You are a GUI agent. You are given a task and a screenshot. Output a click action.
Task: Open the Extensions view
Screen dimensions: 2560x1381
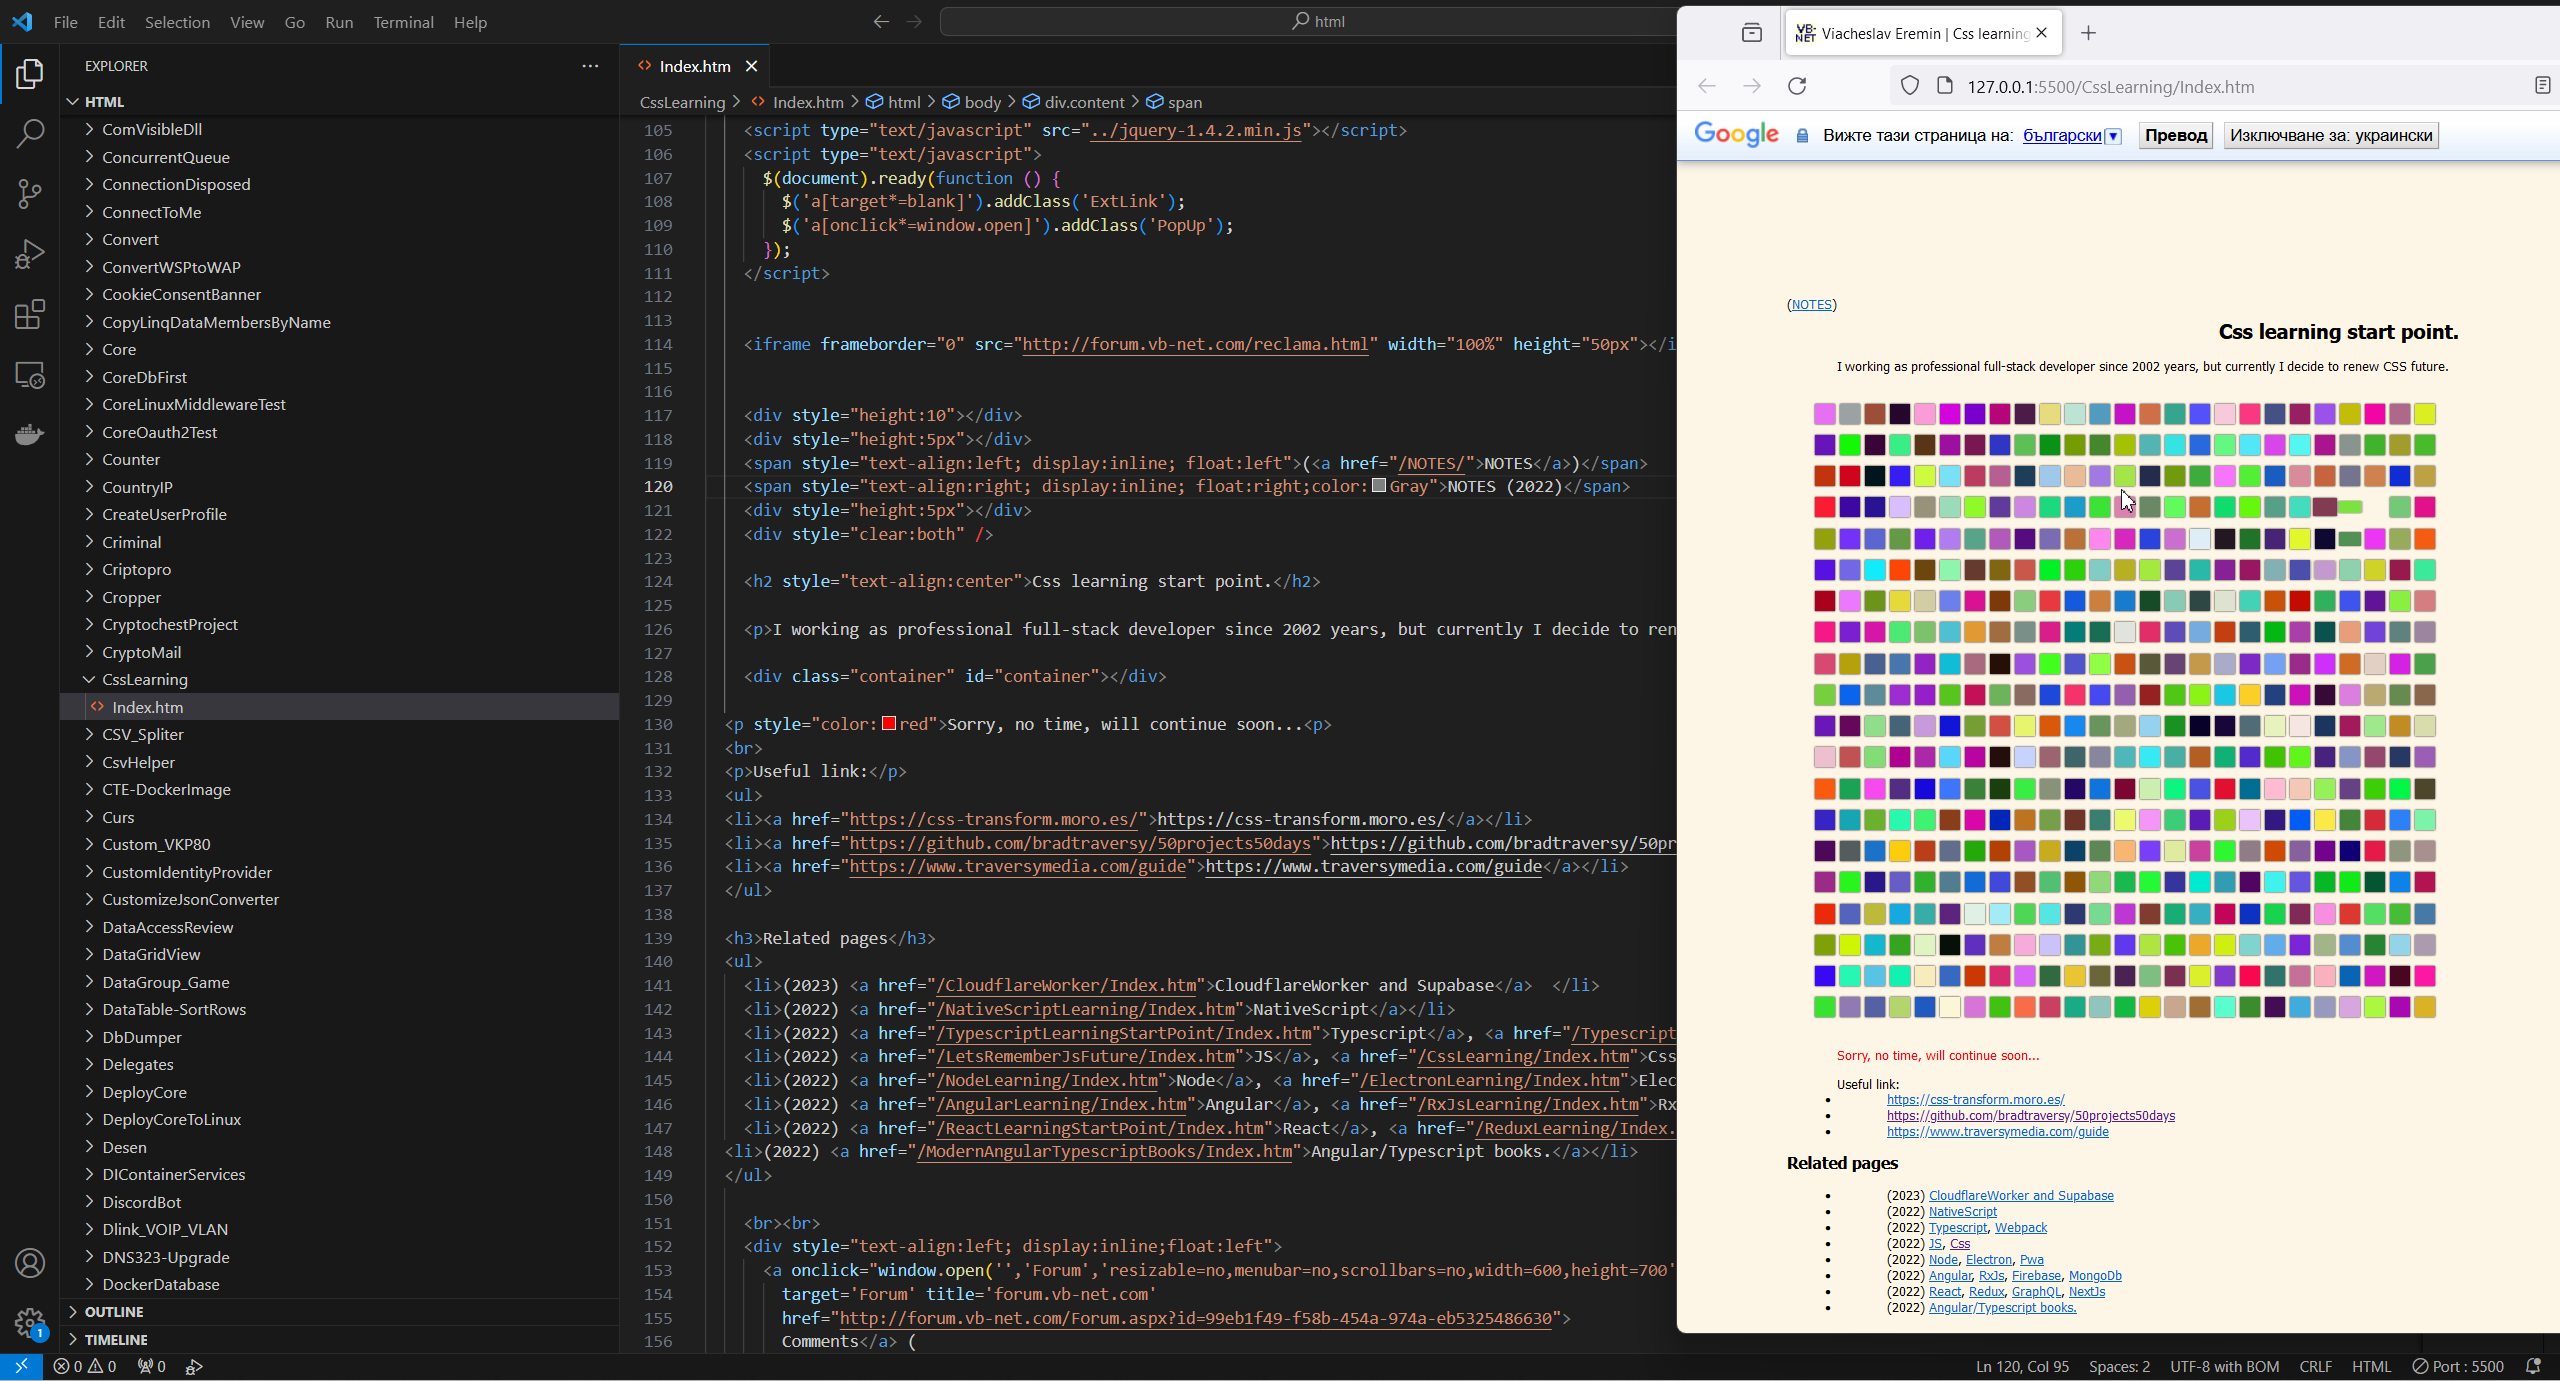[x=30, y=314]
